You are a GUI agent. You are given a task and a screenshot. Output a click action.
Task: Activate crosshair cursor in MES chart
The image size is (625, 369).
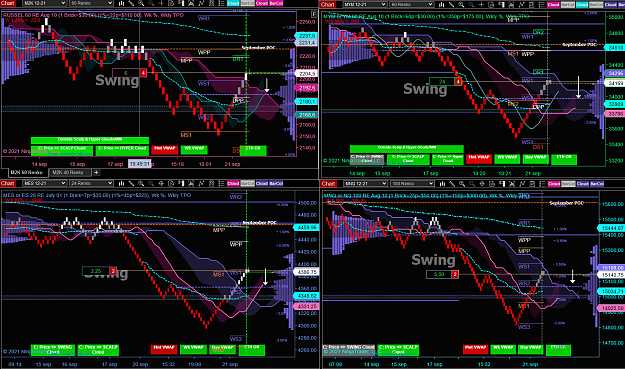[x=161, y=183]
